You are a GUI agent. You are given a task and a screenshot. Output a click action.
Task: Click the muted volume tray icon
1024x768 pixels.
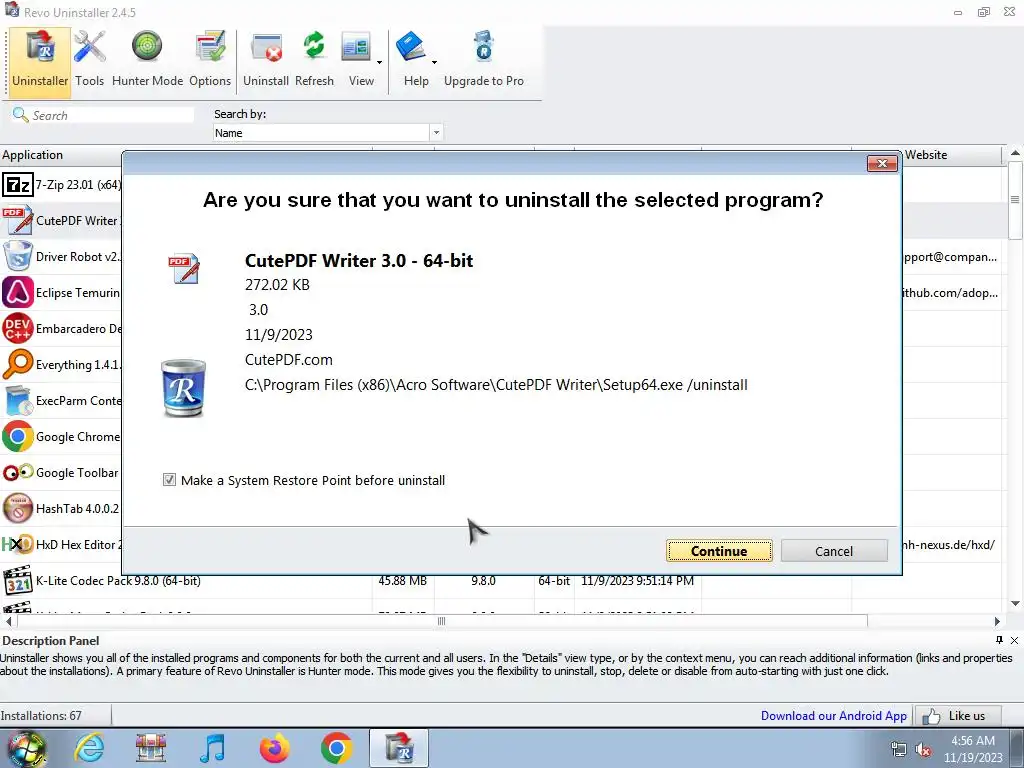[x=923, y=749]
